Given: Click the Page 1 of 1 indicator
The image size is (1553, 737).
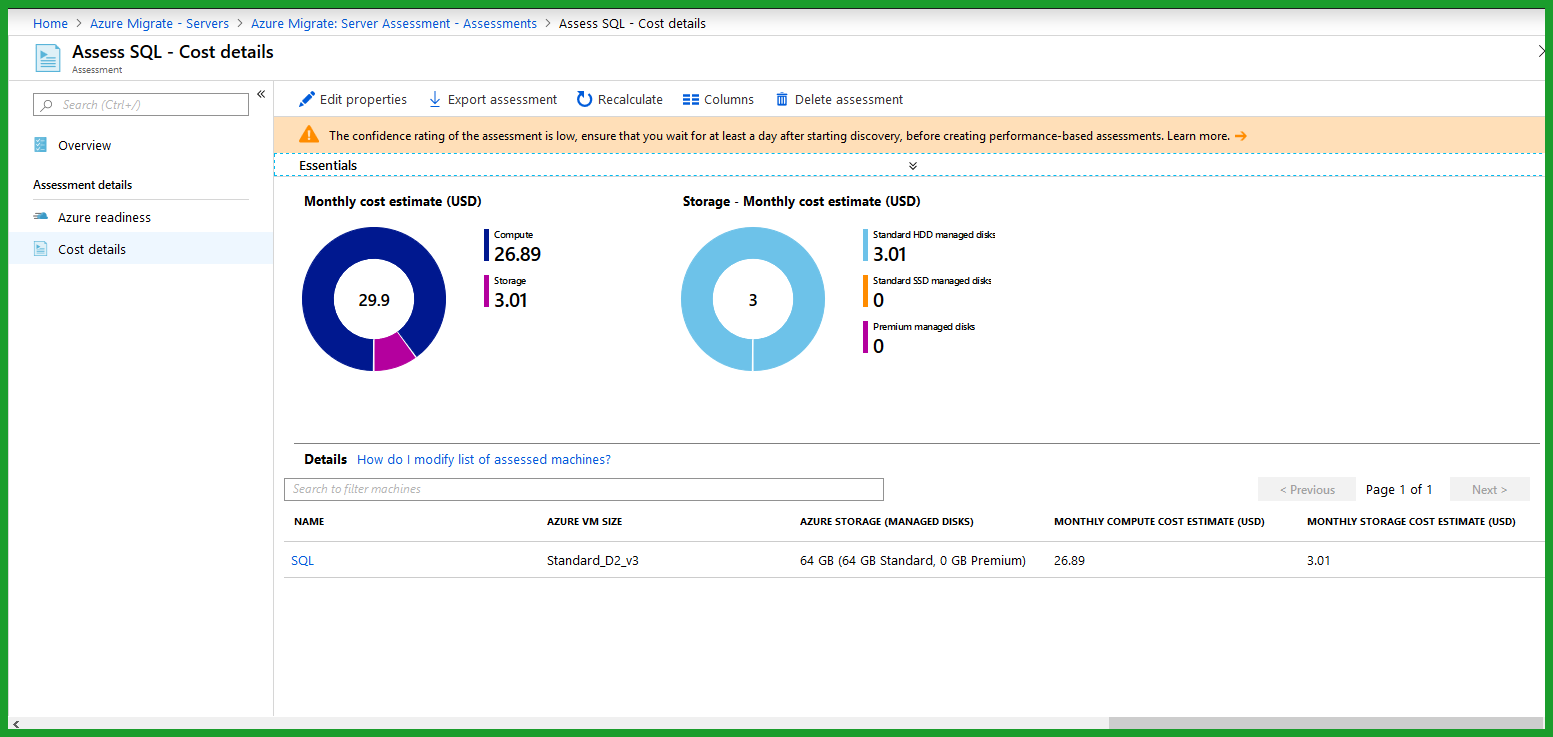Looking at the screenshot, I should point(1399,489).
